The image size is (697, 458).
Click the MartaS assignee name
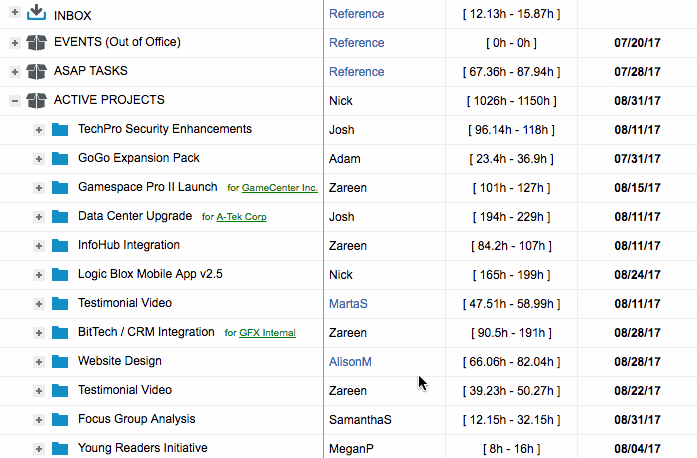click(x=349, y=303)
